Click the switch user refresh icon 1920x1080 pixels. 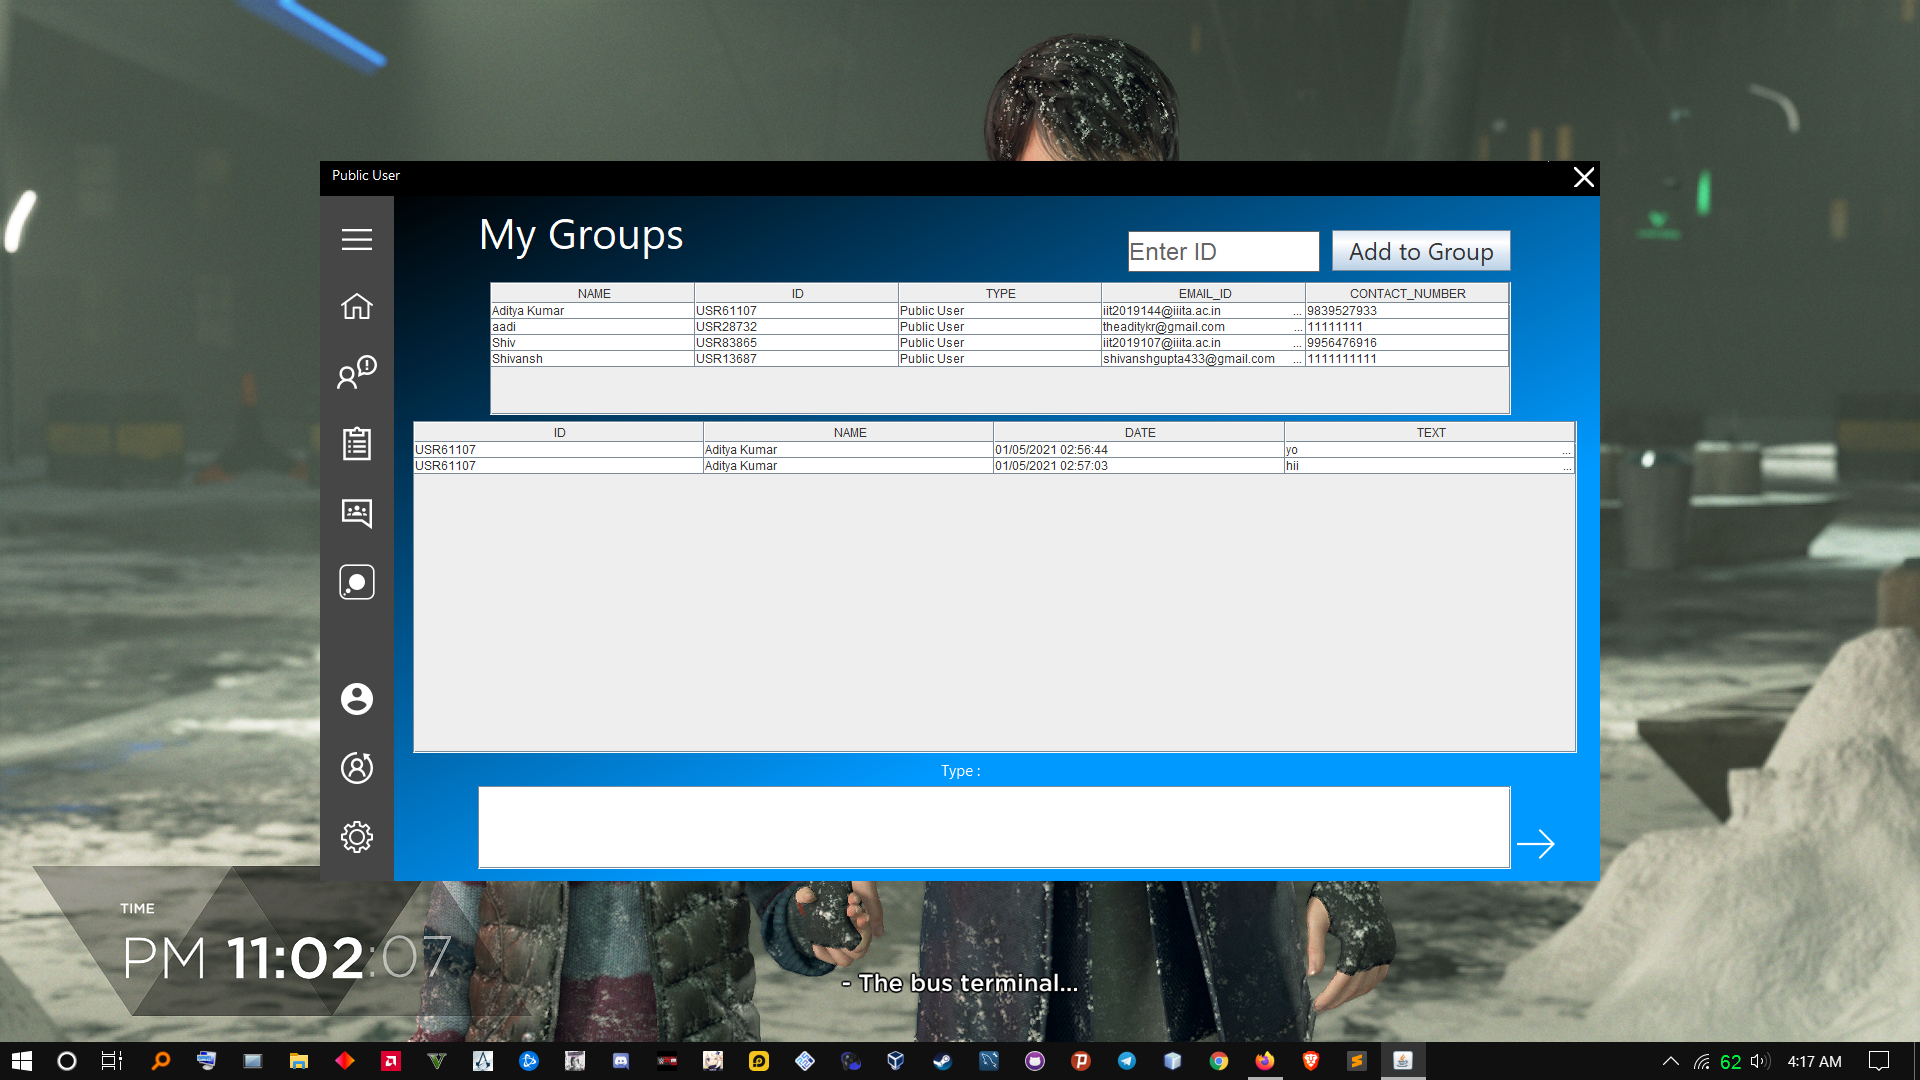pyautogui.click(x=356, y=767)
